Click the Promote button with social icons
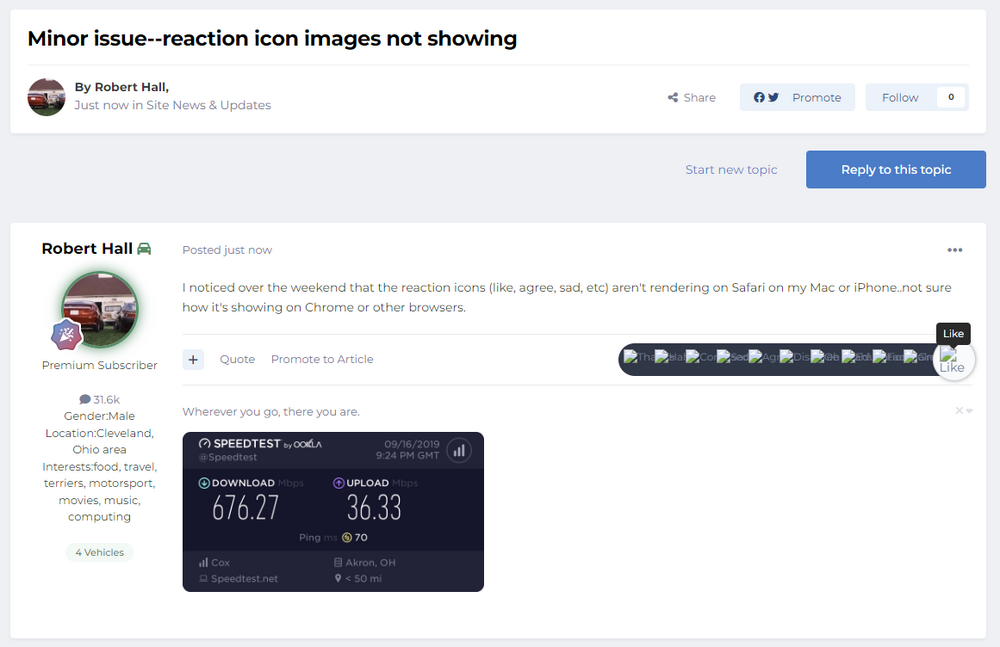The width and height of the screenshot is (1000, 647). (797, 98)
